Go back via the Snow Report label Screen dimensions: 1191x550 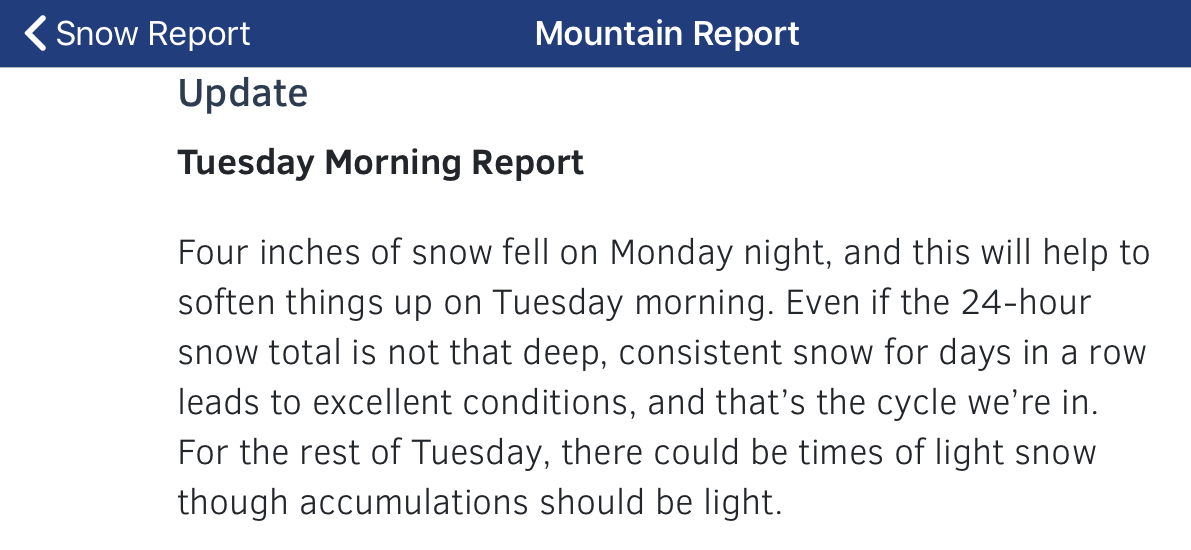(153, 34)
